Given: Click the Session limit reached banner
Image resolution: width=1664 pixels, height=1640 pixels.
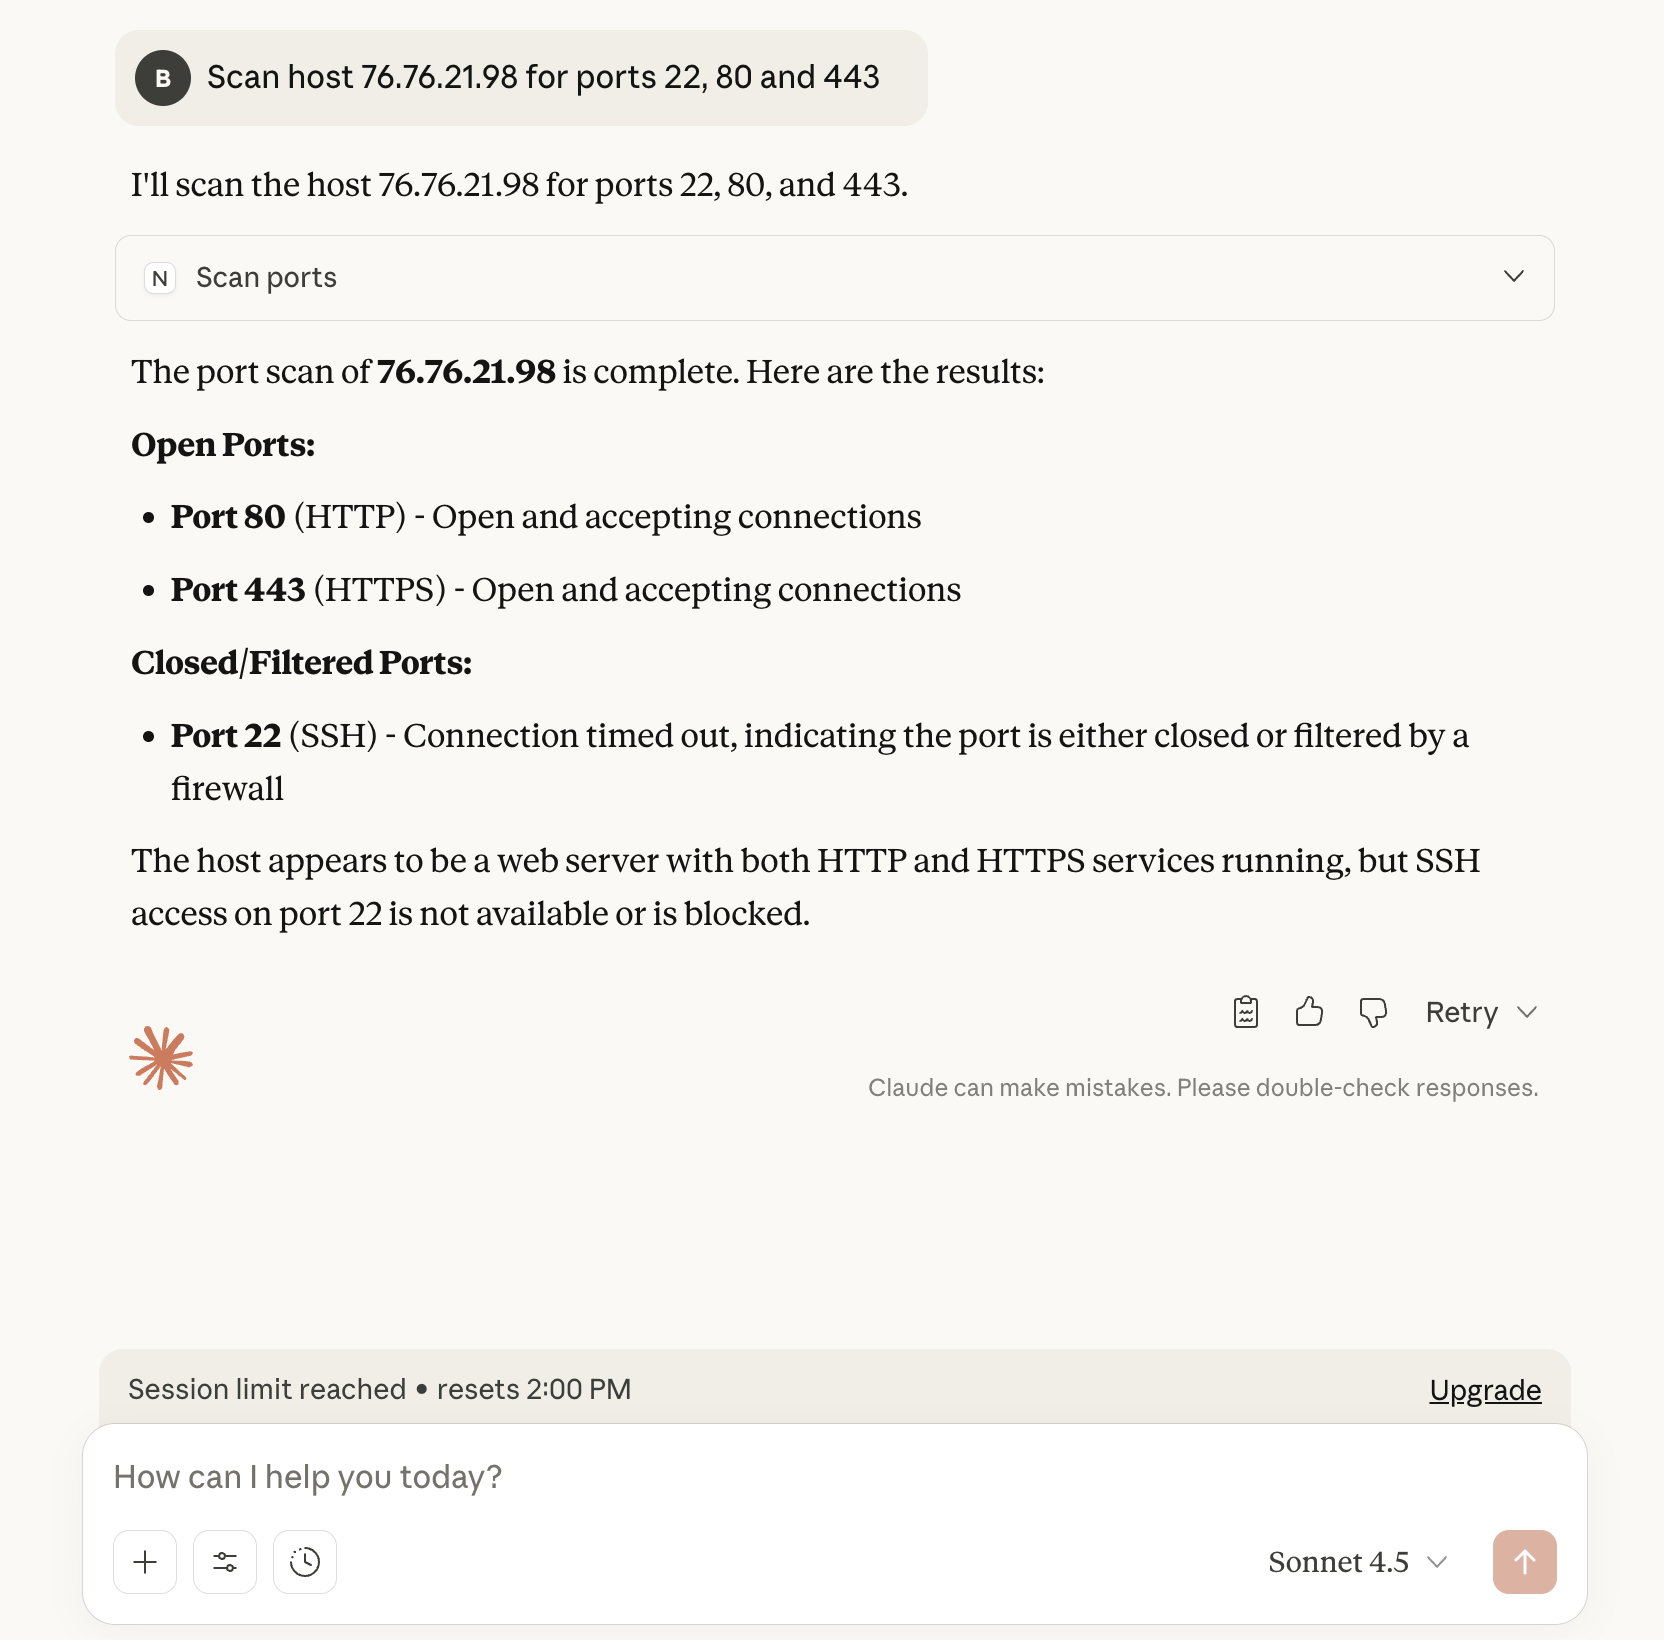Looking at the screenshot, I should (835, 1388).
